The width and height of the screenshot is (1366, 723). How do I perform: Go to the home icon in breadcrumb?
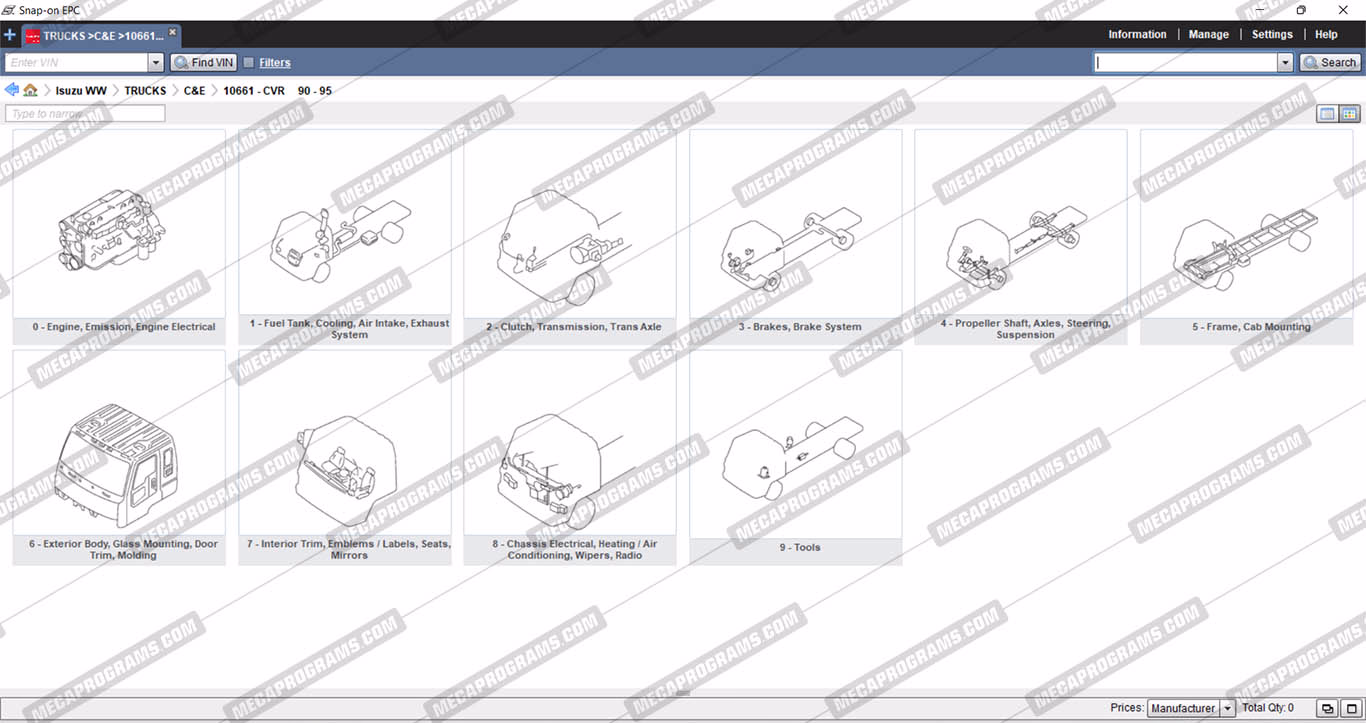coord(30,90)
